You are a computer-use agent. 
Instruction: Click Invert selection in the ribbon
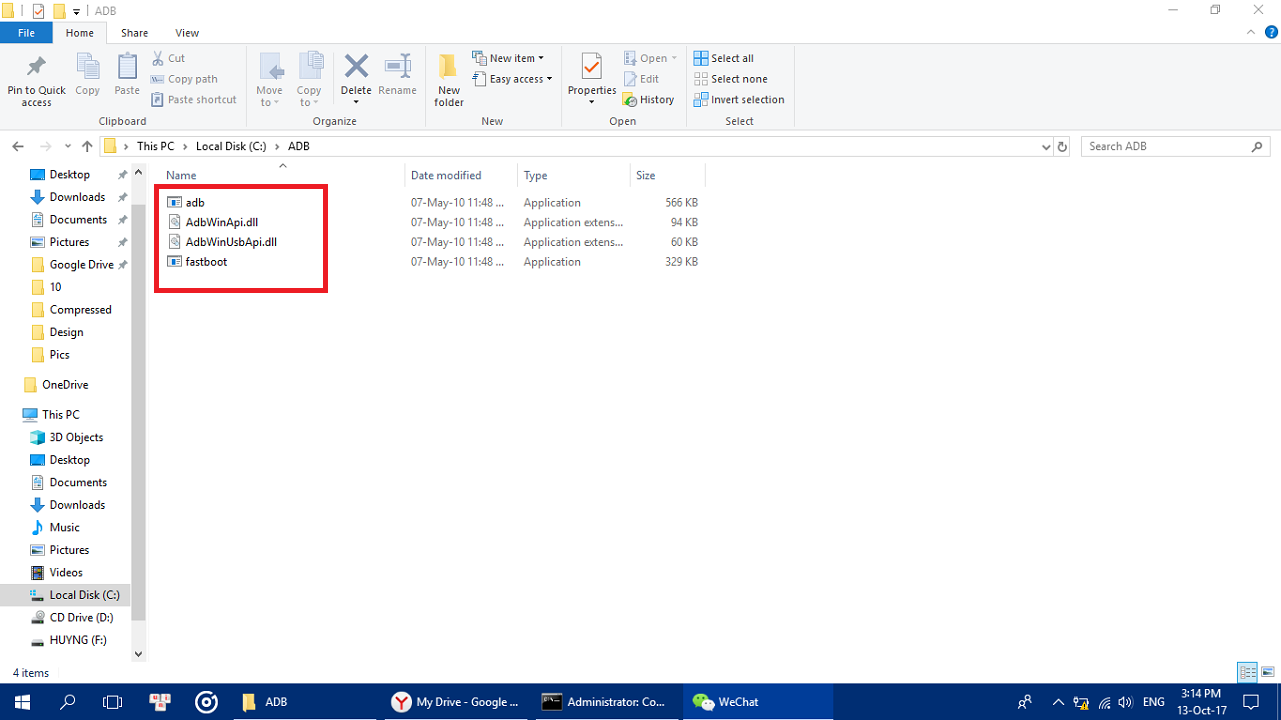739,100
